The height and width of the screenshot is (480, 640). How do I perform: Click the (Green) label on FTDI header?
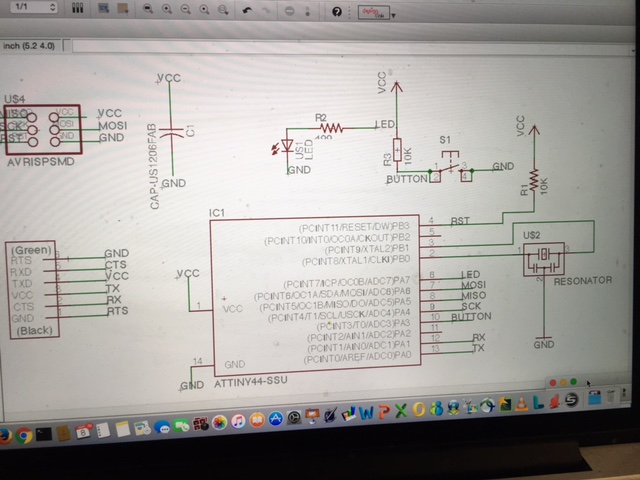tap(31, 250)
